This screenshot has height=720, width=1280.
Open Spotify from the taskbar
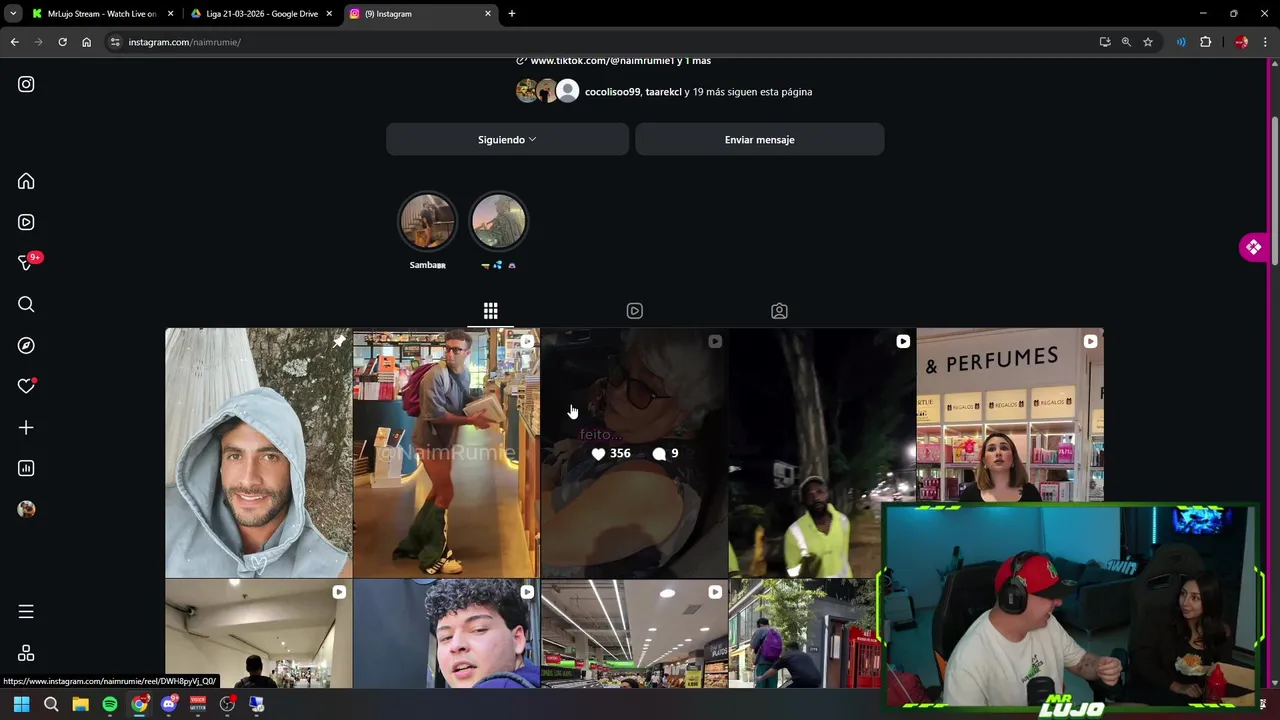point(110,704)
